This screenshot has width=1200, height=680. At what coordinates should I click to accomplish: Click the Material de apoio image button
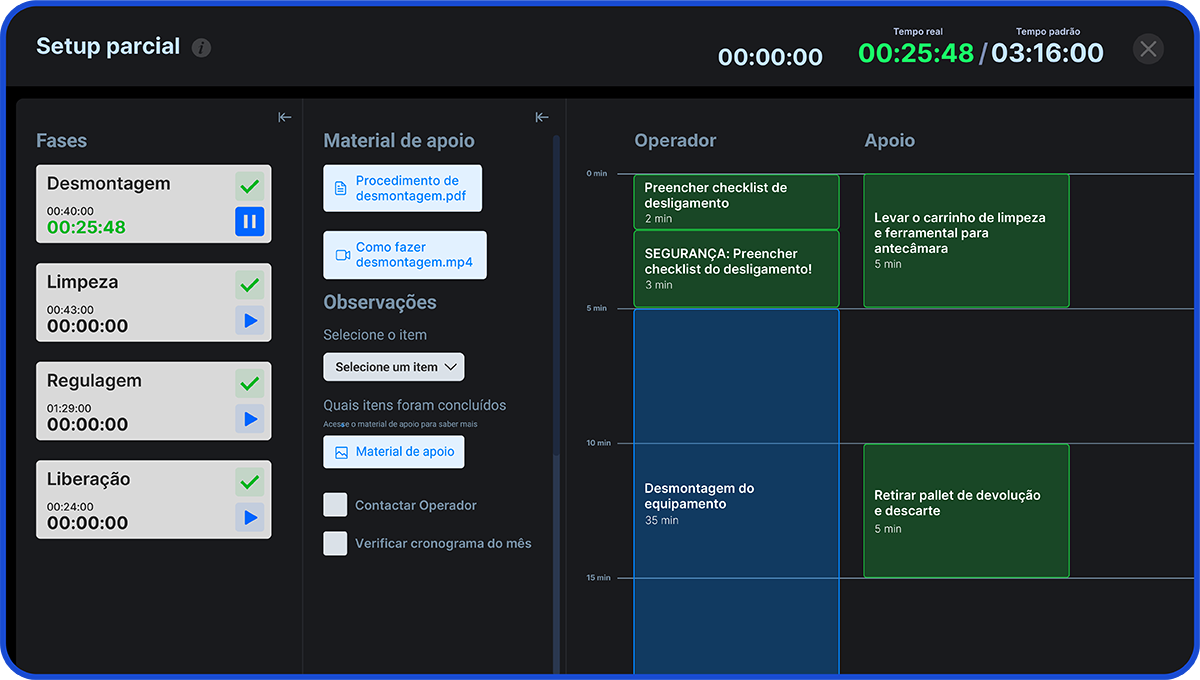tap(394, 452)
